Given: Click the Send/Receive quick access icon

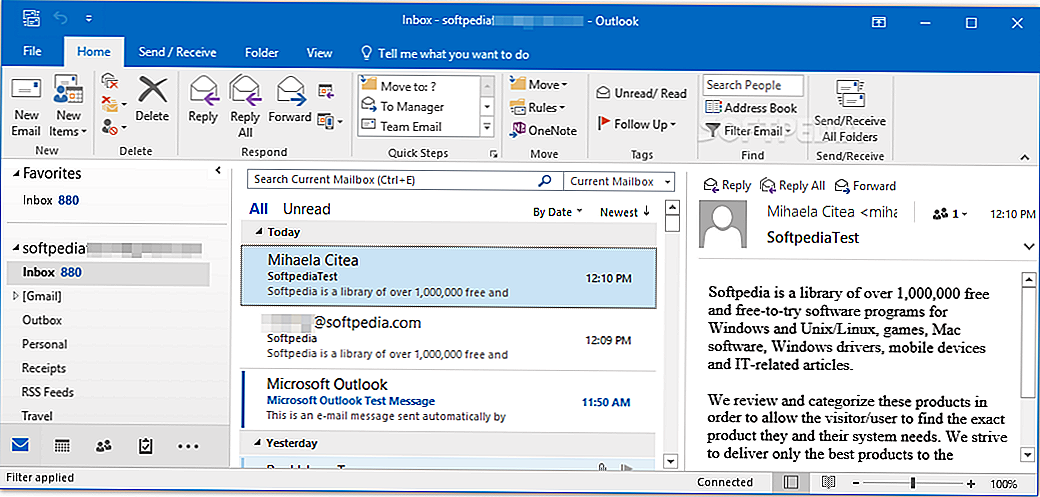Looking at the screenshot, I should [x=31, y=19].
